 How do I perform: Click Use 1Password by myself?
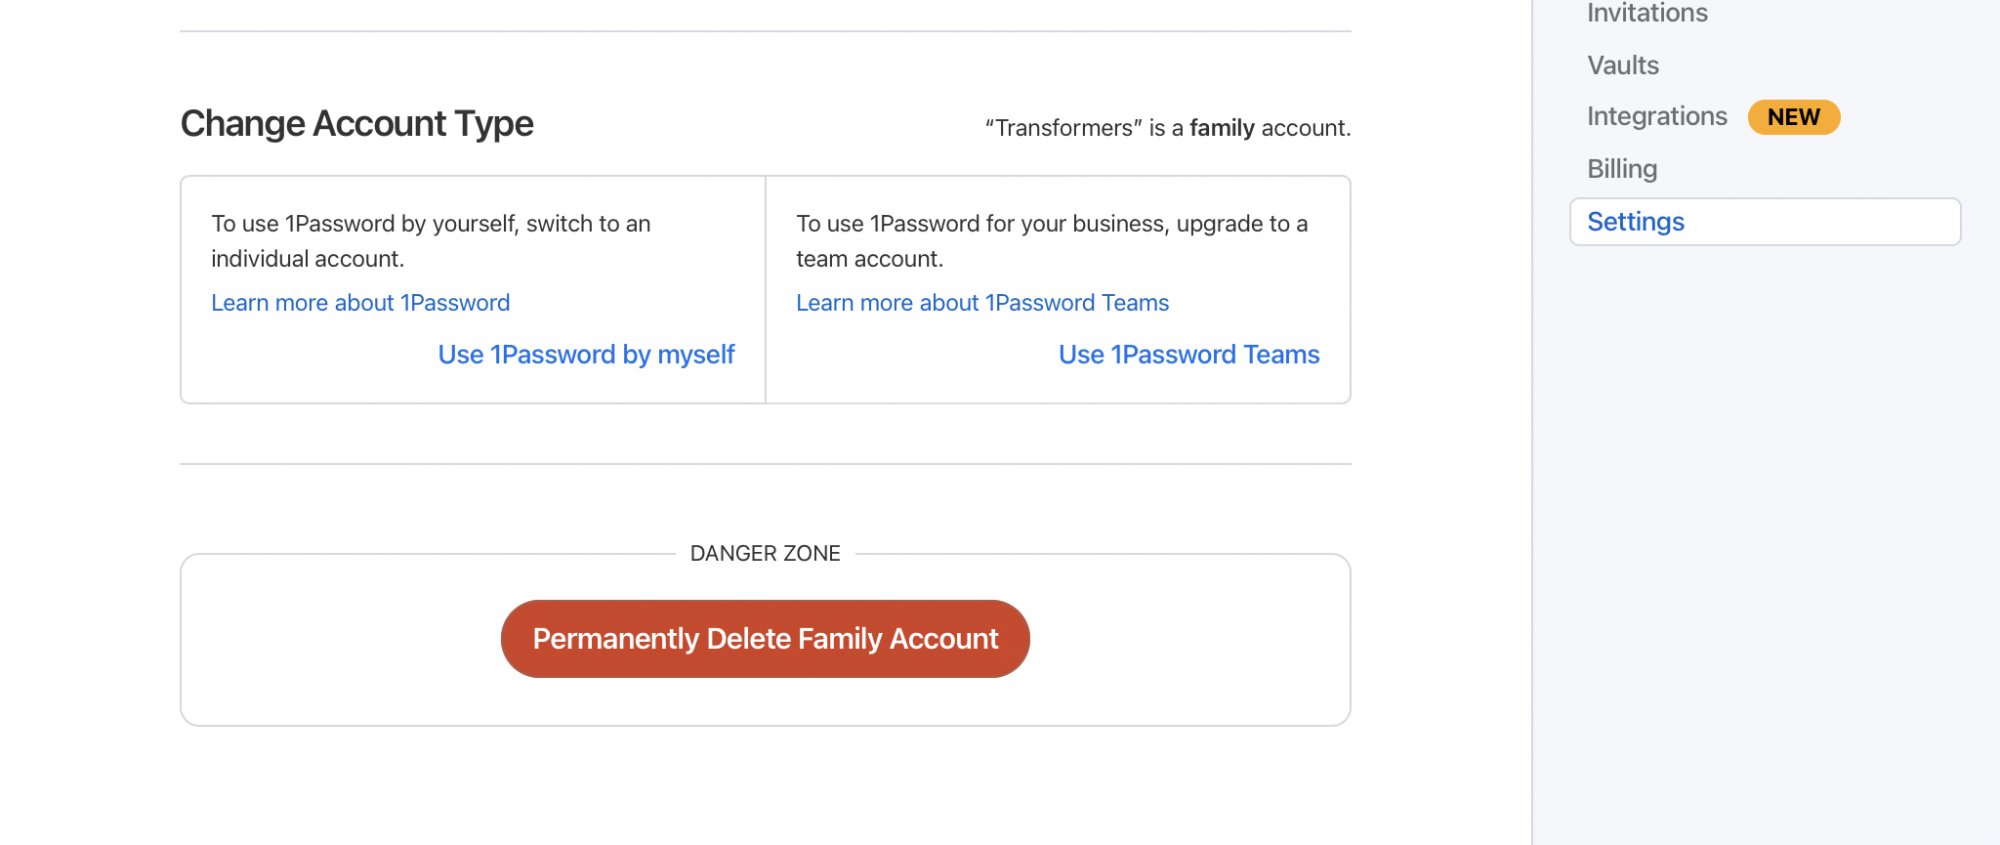(x=586, y=355)
